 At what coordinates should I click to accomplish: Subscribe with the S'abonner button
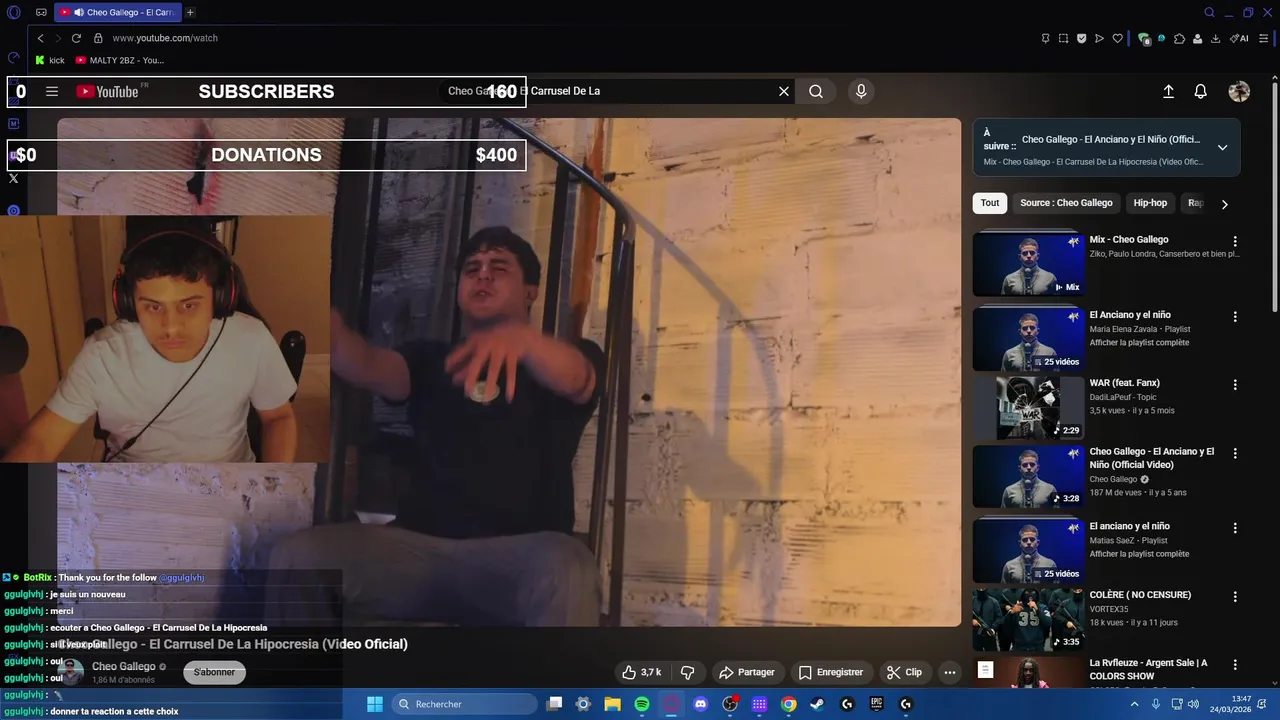[x=214, y=672]
